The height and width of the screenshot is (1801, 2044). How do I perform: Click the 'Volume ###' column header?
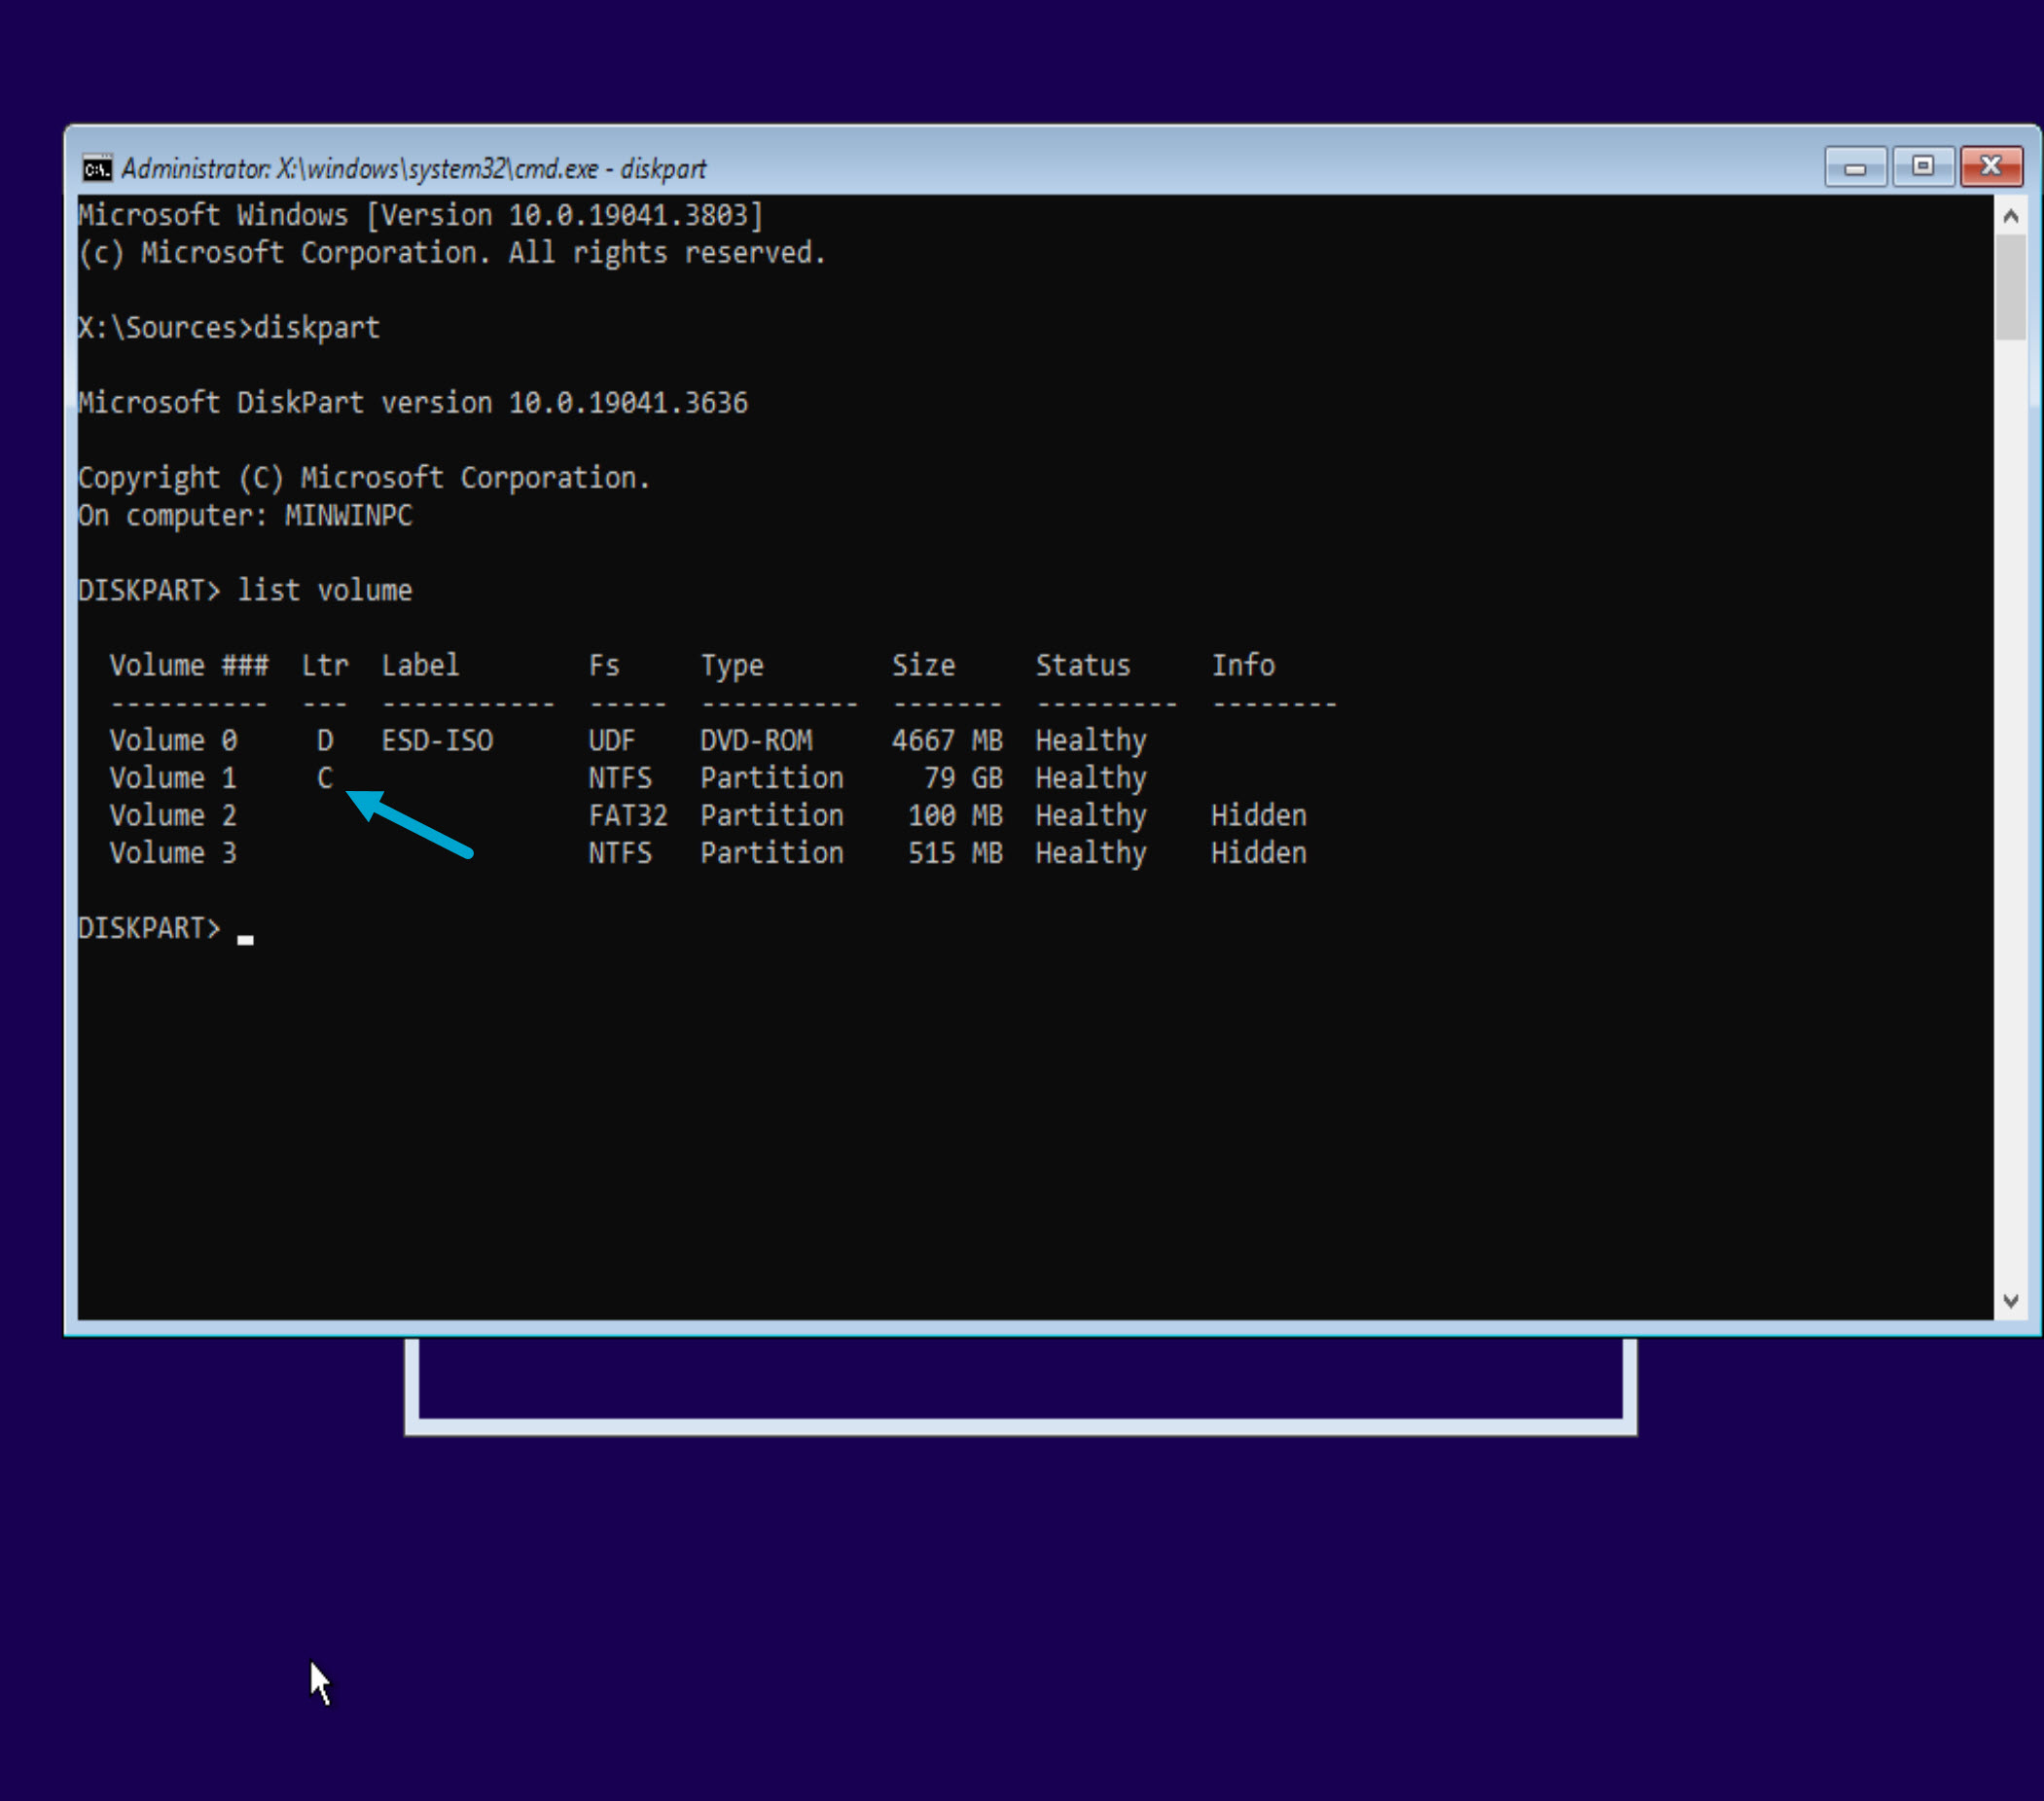click(189, 666)
